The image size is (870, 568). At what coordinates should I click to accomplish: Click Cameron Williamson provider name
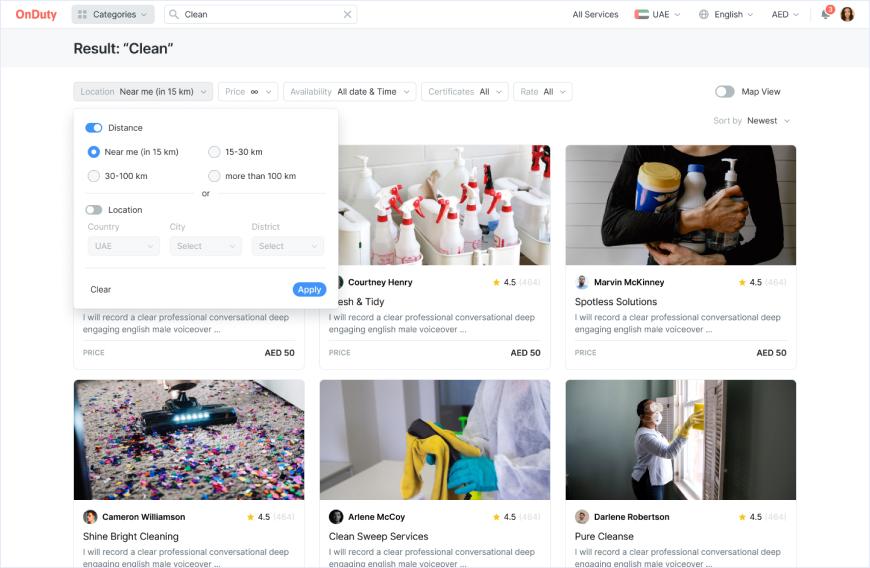tap(144, 517)
